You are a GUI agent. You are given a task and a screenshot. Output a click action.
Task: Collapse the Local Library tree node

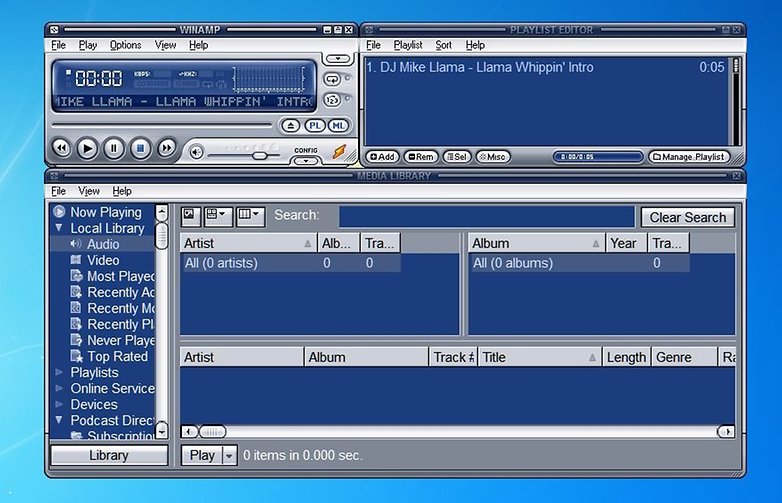(59, 228)
